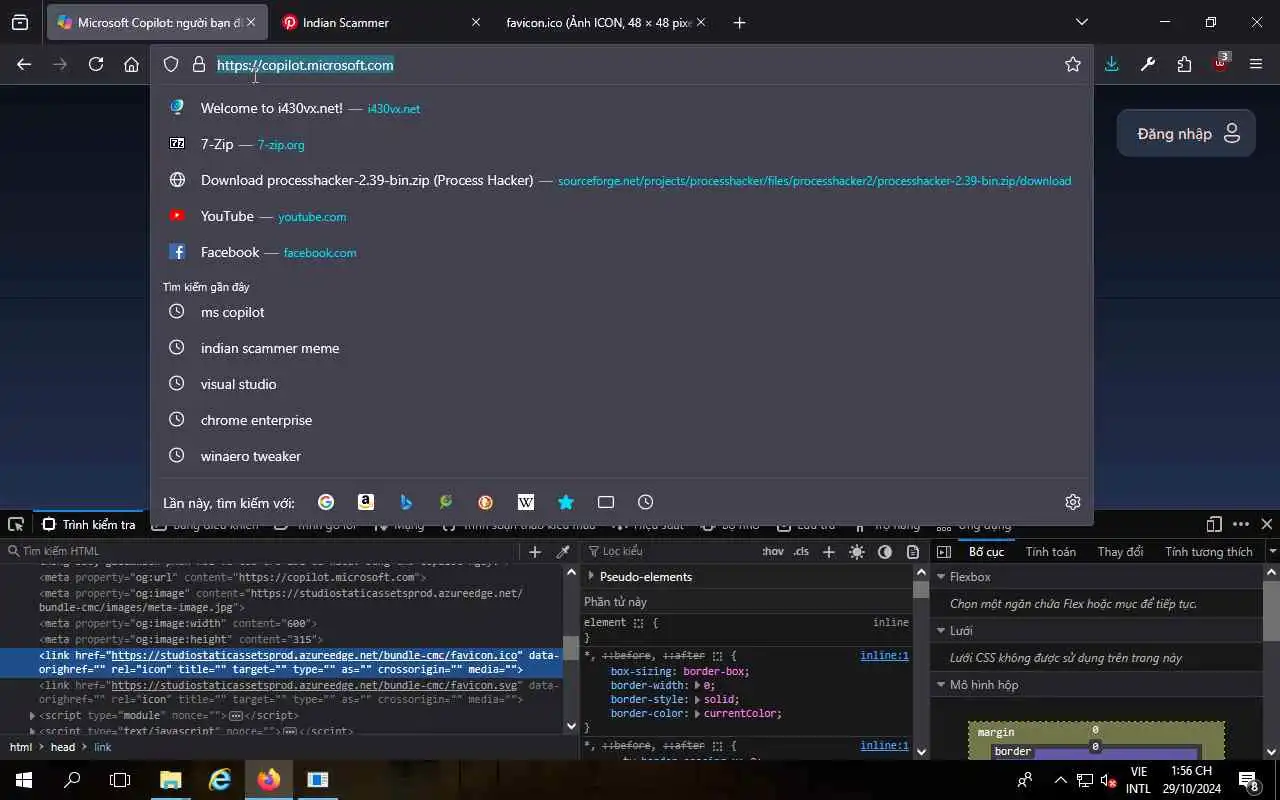Screen dimensions: 1280x800
Task: Toggle dark color scheme simulation
Action: coord(885,551)
